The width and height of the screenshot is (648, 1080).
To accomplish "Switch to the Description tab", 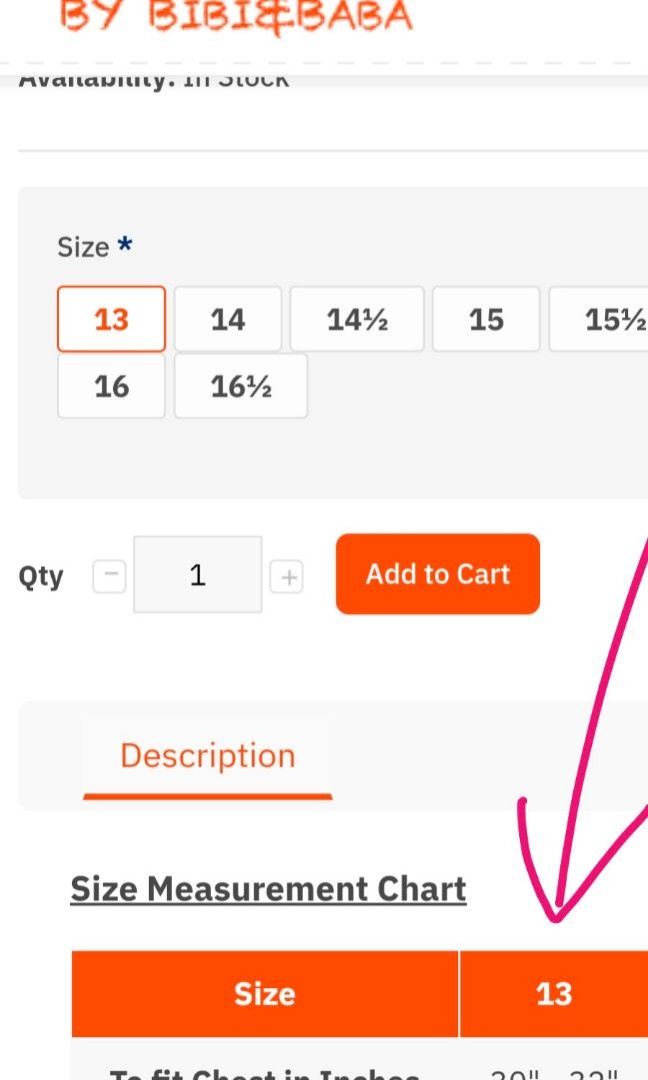I will click(207, 756).
